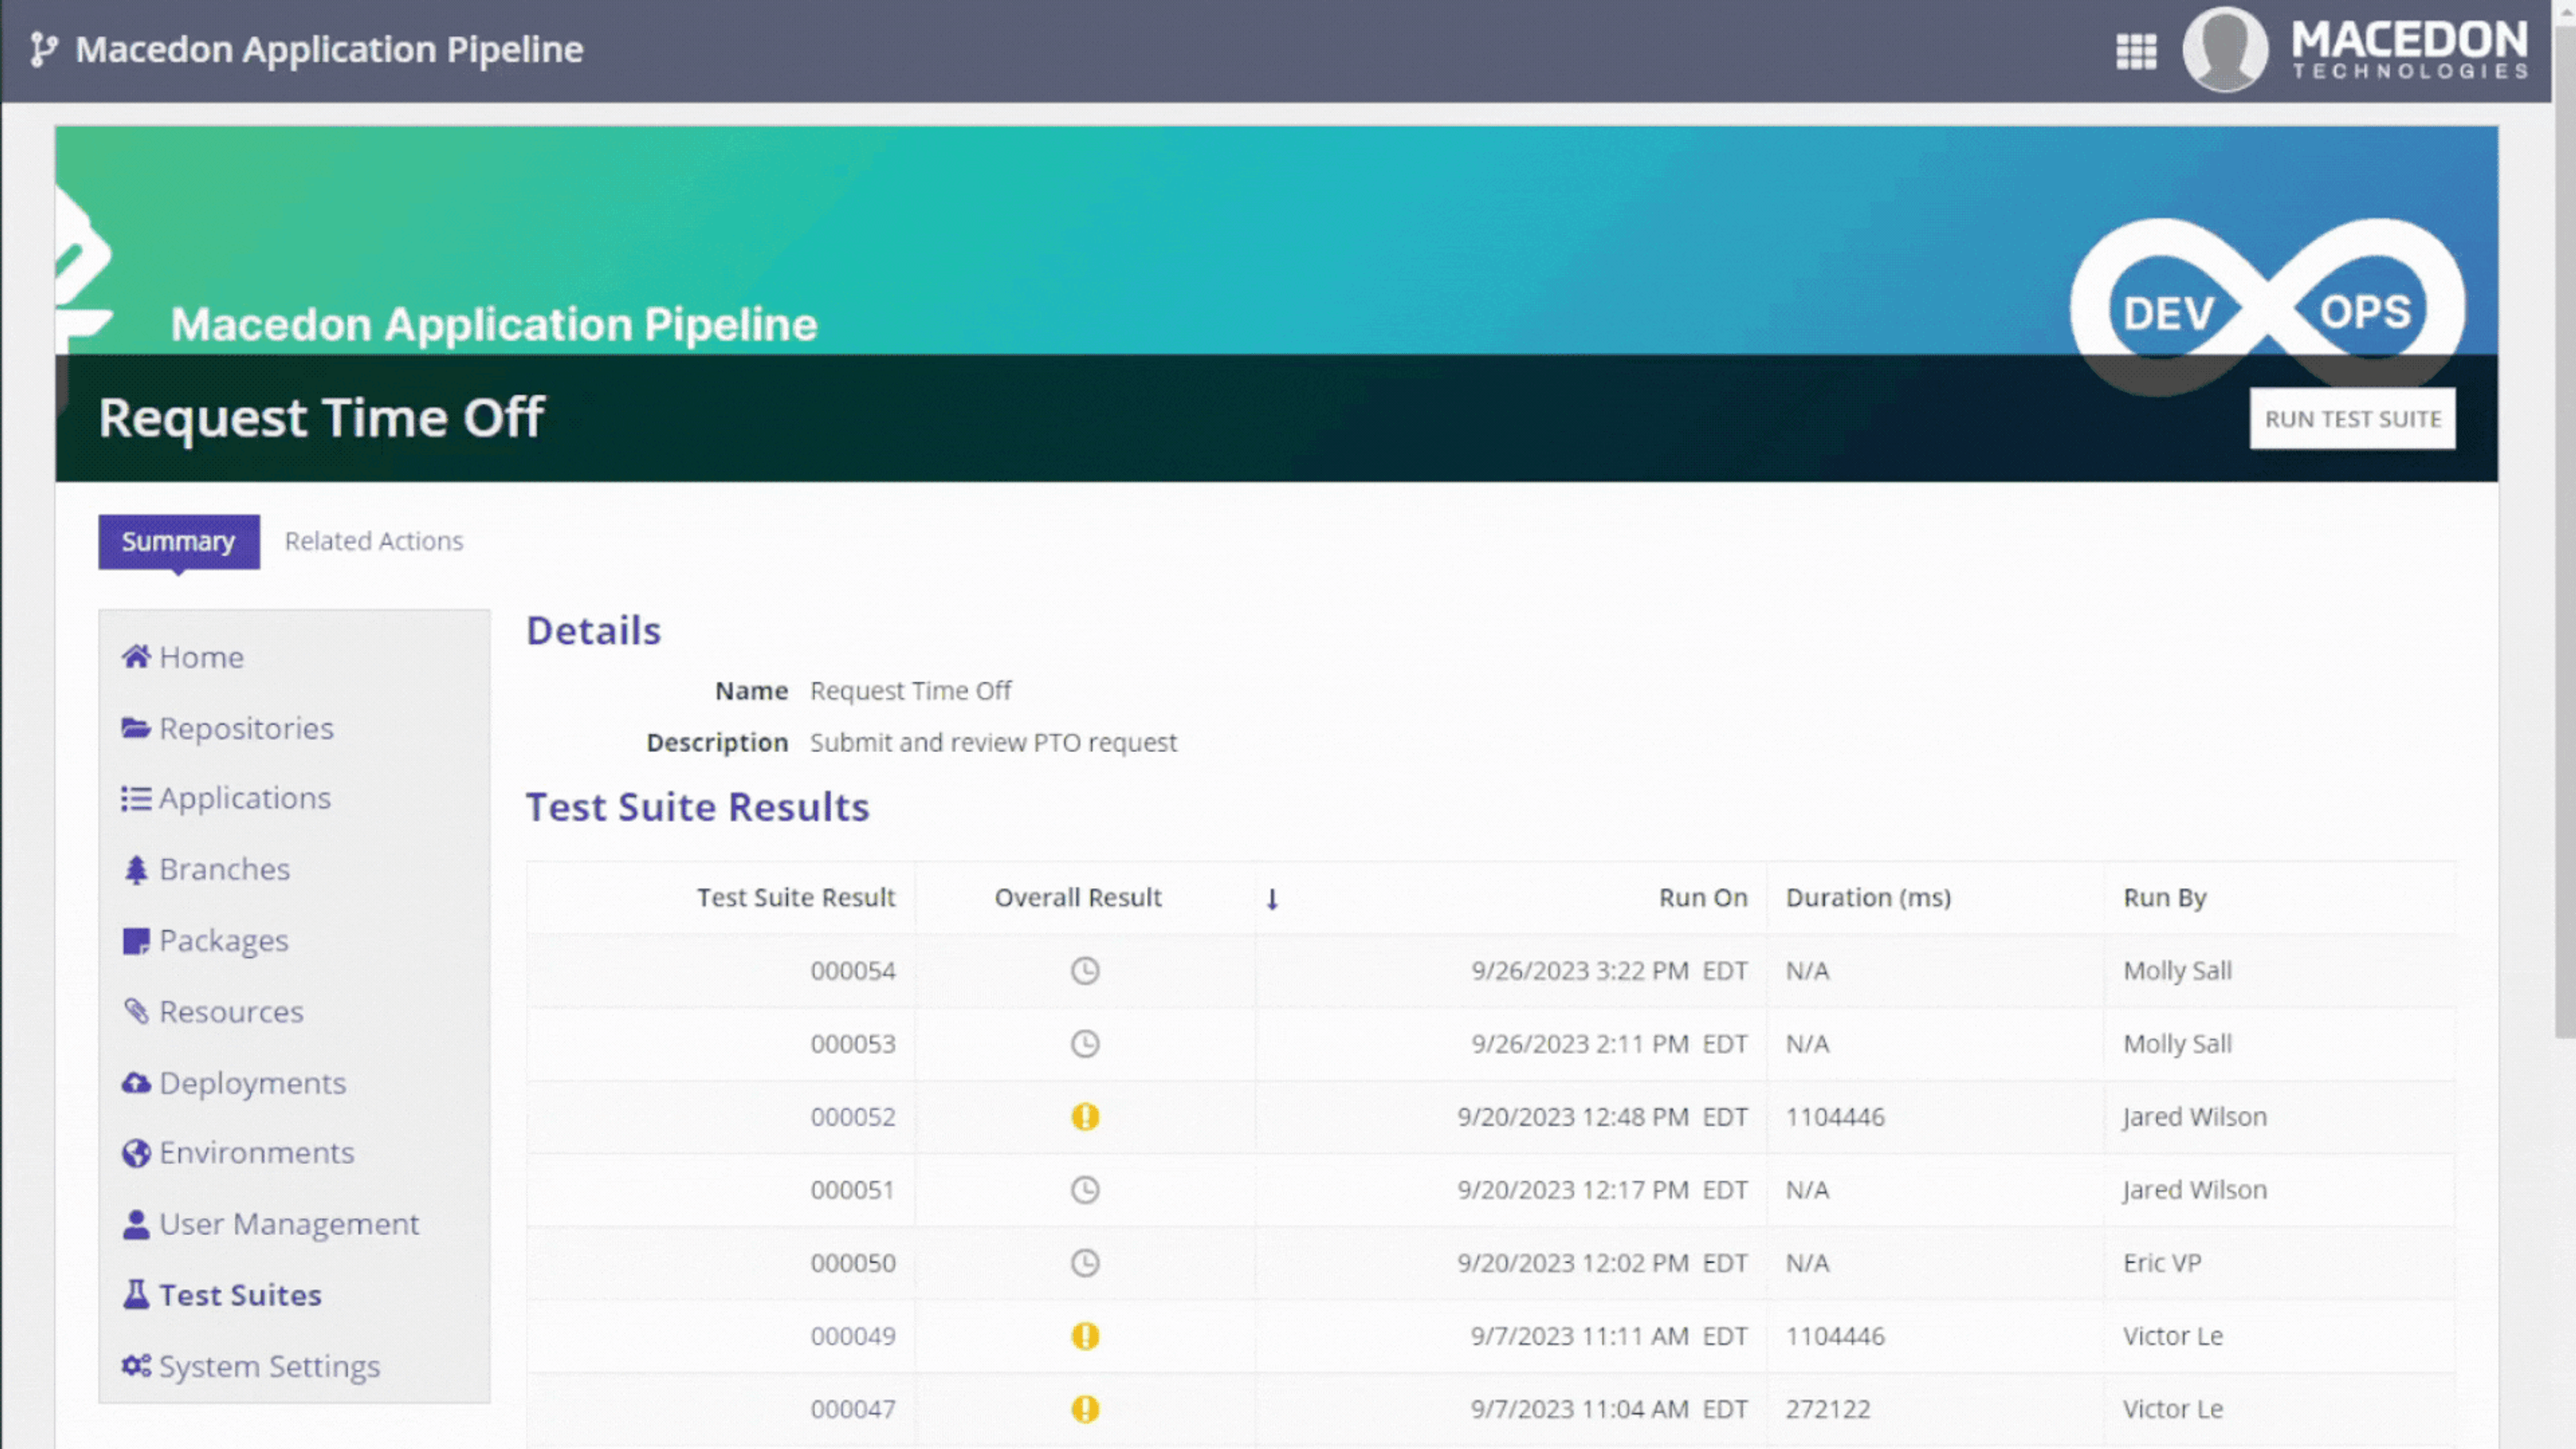Click the Home house icon in sidebar

pyautogui.click(x=136, y=657)
